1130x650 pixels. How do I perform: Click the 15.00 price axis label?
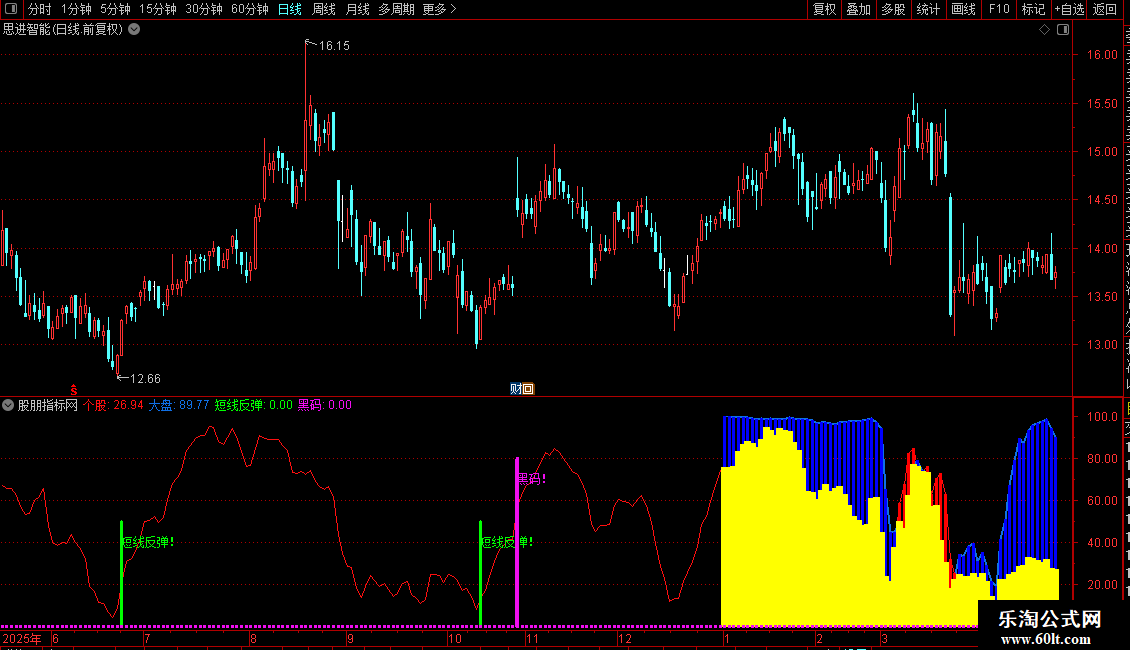1102,151
